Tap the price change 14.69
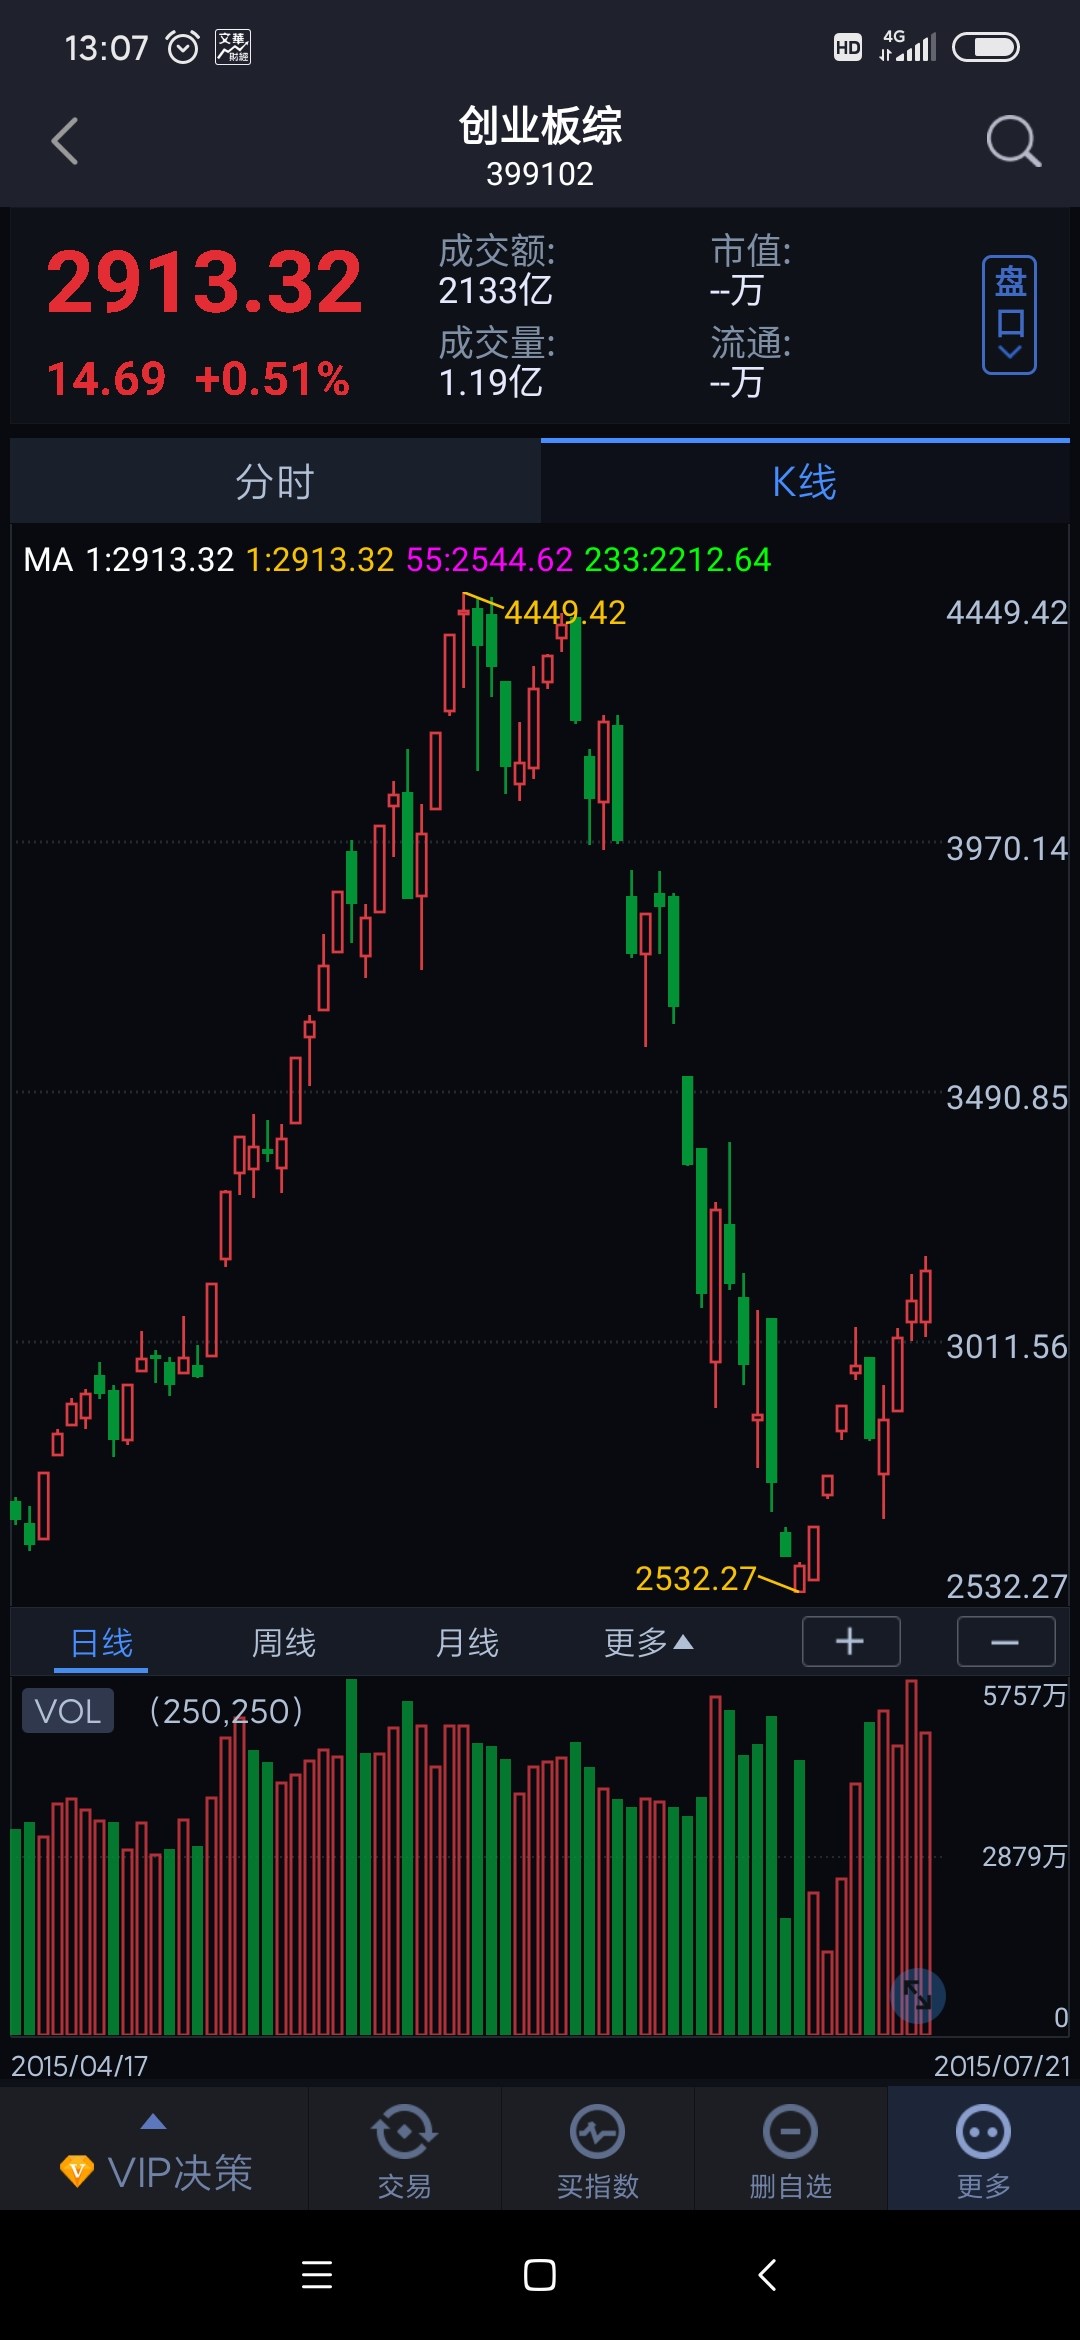This screenshot has width=1080, height=2340. tap(106, 379)
